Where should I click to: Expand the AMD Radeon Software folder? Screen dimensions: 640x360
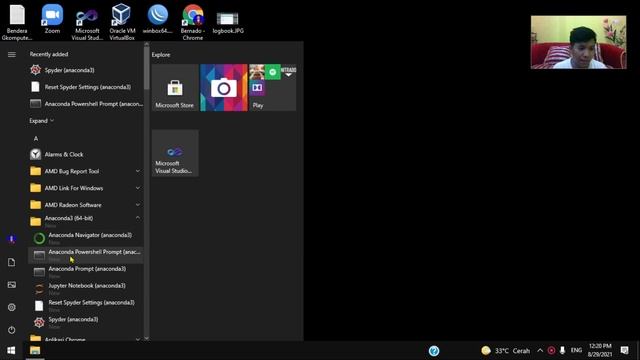click(86, 204)
